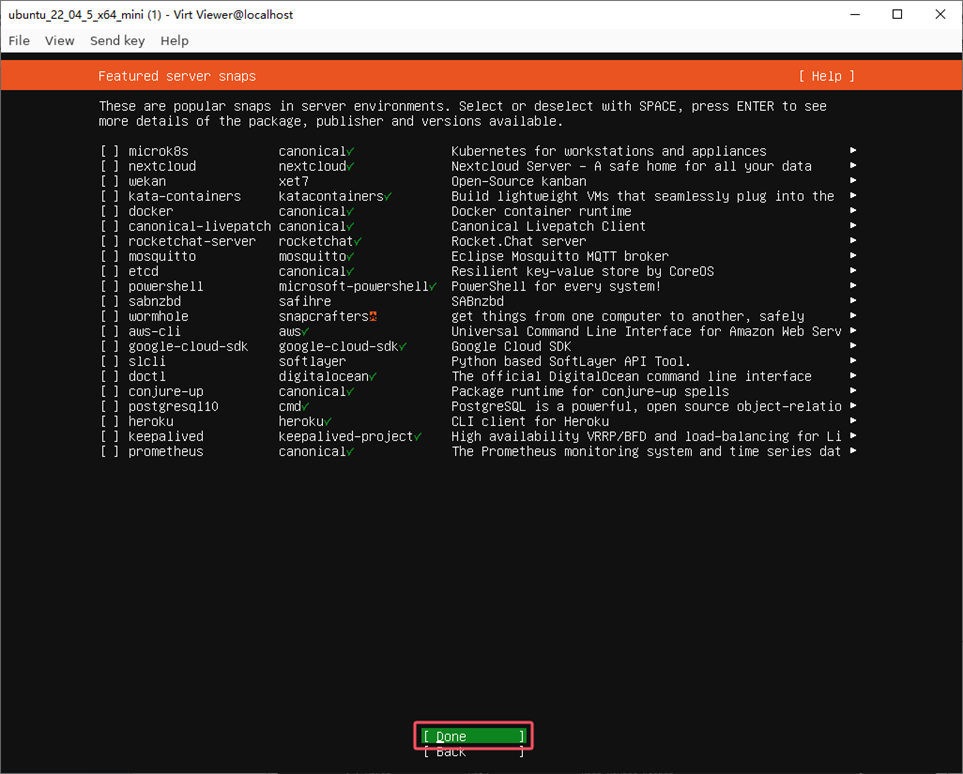Click the mosquitto publisher verified checkmark
This screenshot has width=963, height=774.
coord(350,257)
